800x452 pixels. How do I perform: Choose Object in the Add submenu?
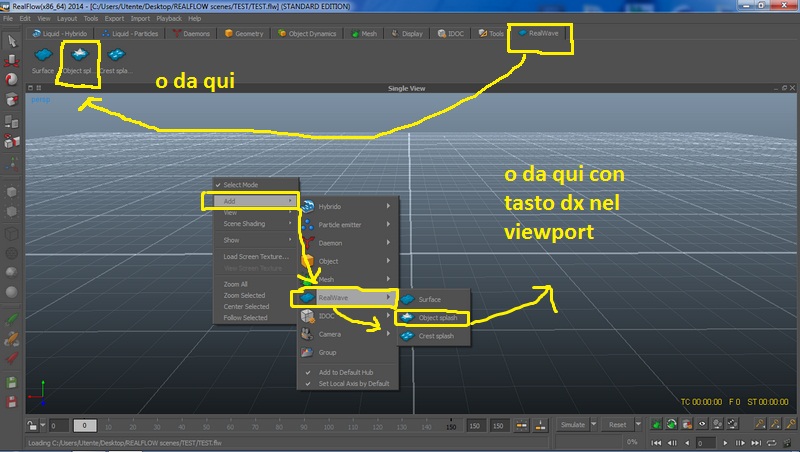coord(348,261)
